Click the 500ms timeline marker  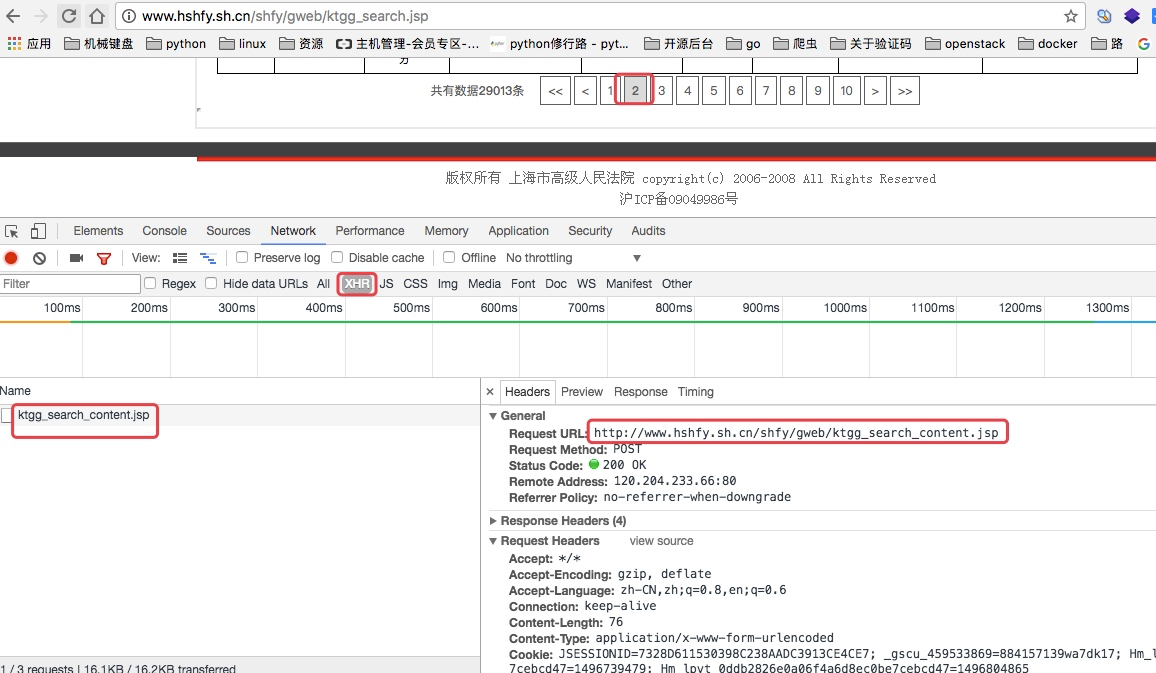point(411,307)
